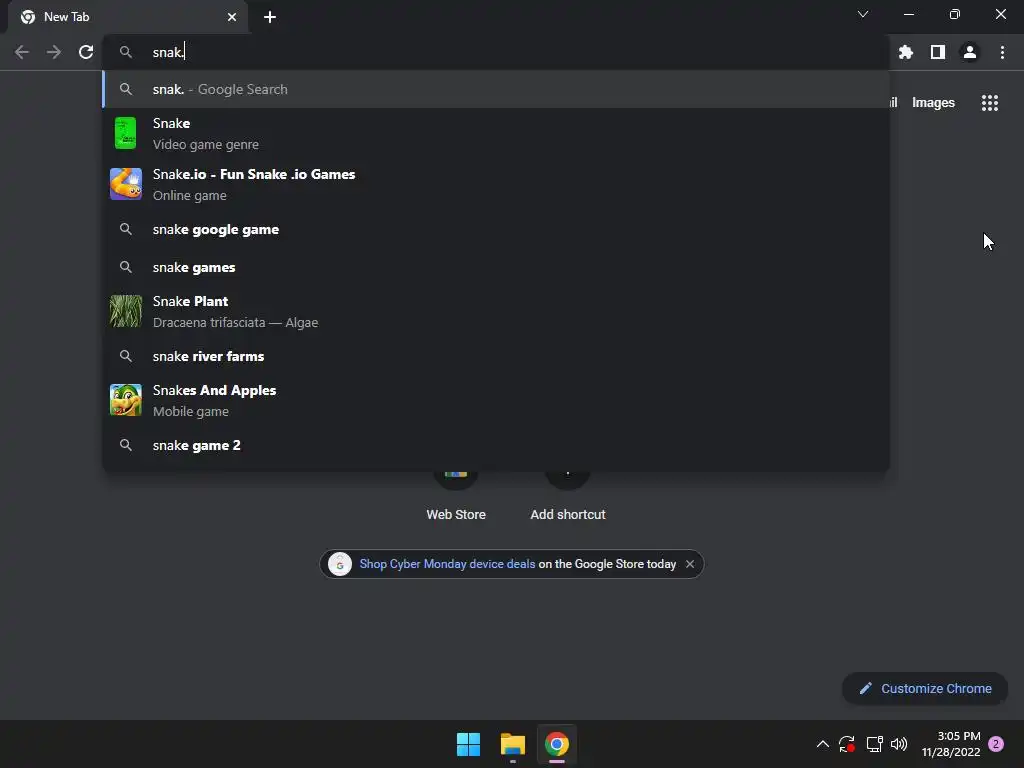Open Chrome three-dot menu
Viewport: 1024px width, 768px height.
tap(1002, 52)
